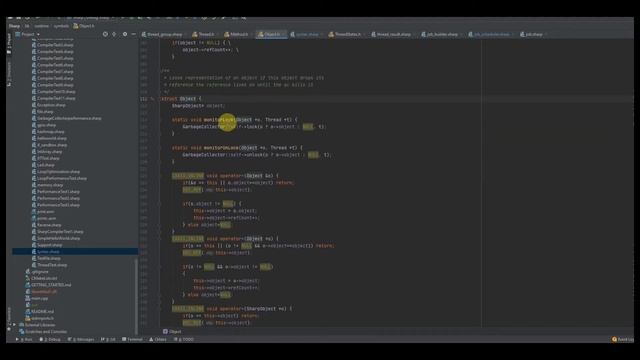Select hashmap.sharp in project tree
Image resolution: width=640 pixels, height=360 pixels.
tap(51, 132)
